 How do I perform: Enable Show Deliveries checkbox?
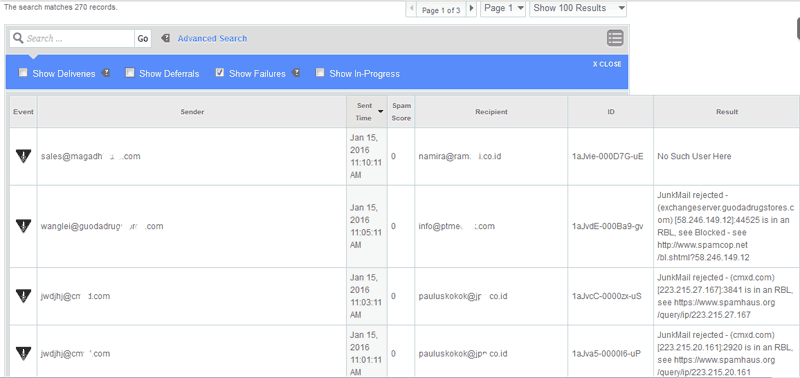point(23,72)
